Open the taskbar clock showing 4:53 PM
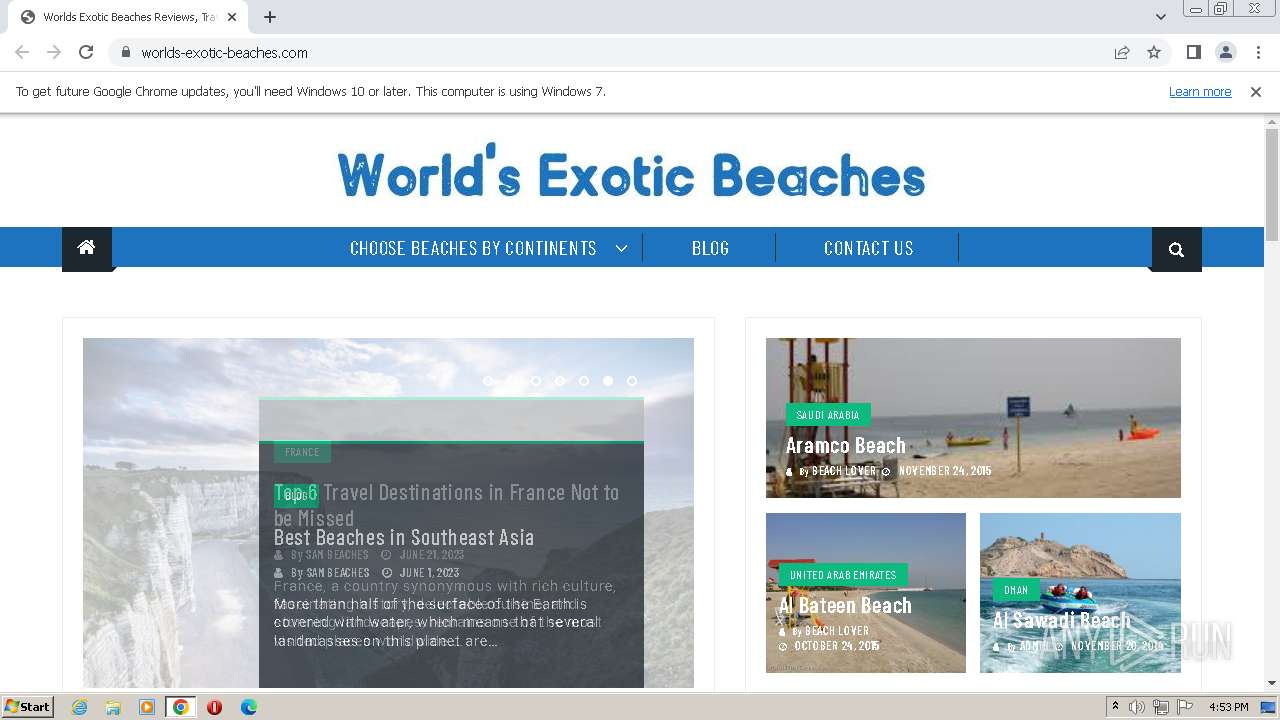 click(x=1228, y=707)
